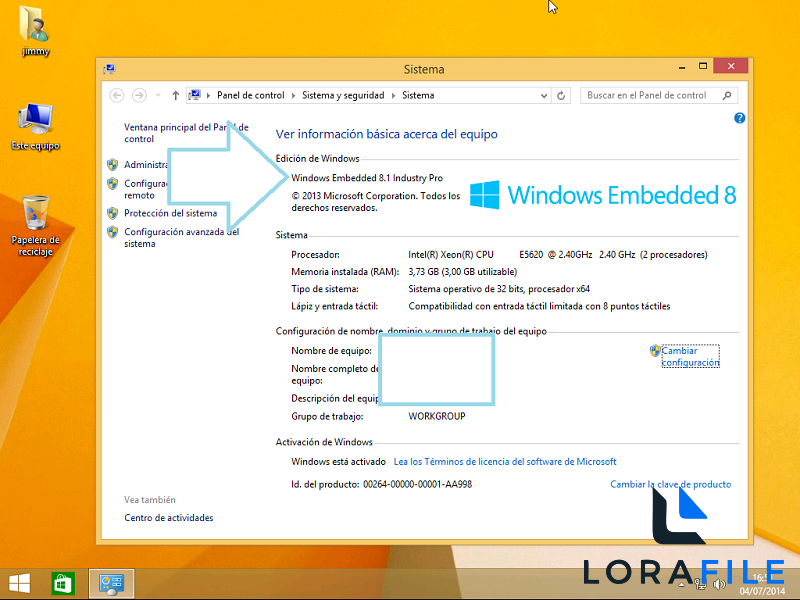Click the Intel(R) Xeon(R) CPU text
The image size is (800, 600).
pyautogui.click(x=451, y=255)
